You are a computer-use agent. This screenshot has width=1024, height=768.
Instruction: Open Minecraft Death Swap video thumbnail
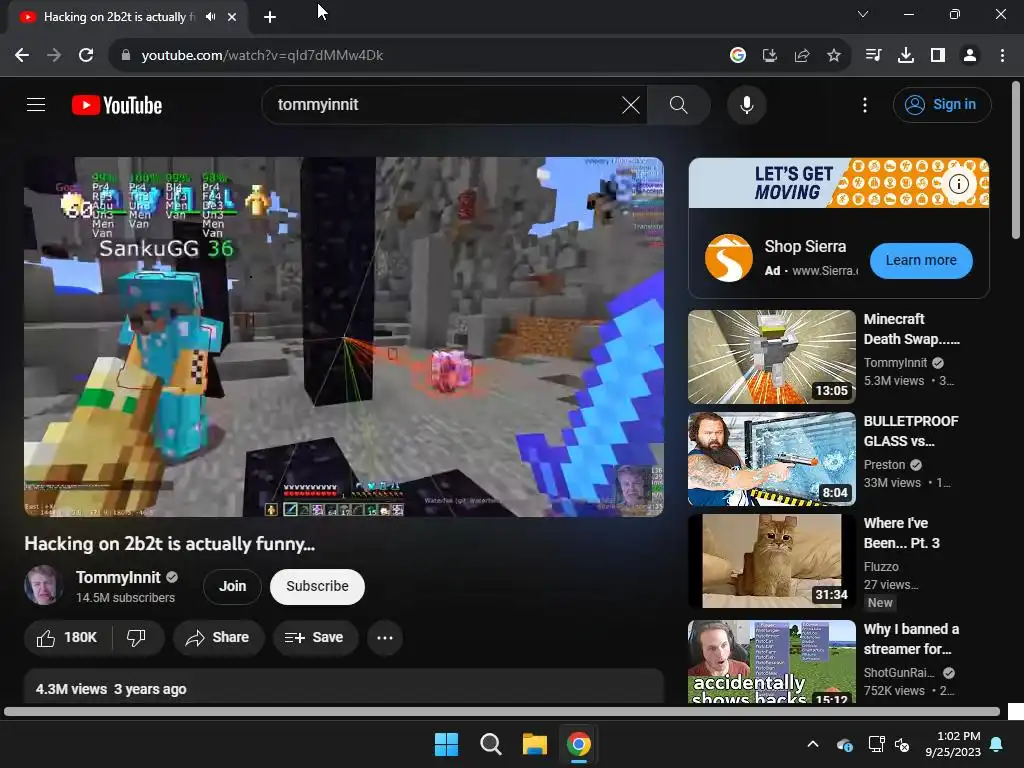771,357
